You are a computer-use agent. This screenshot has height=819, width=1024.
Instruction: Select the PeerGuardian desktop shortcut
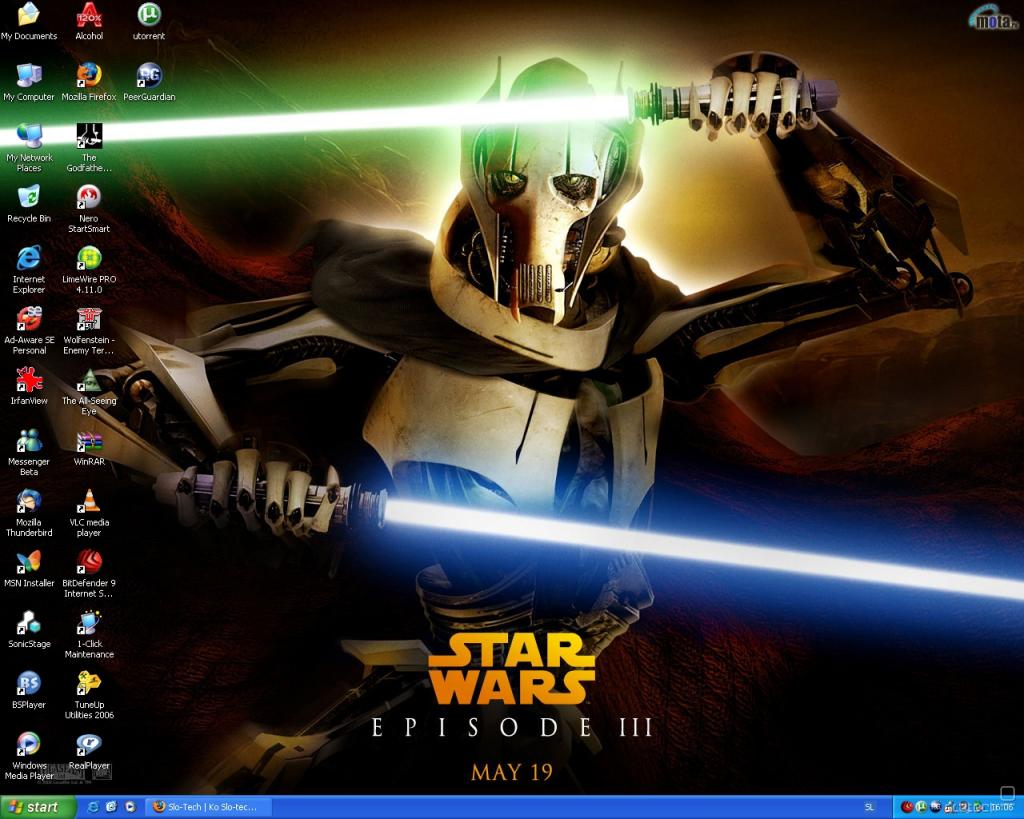[149, 82]
